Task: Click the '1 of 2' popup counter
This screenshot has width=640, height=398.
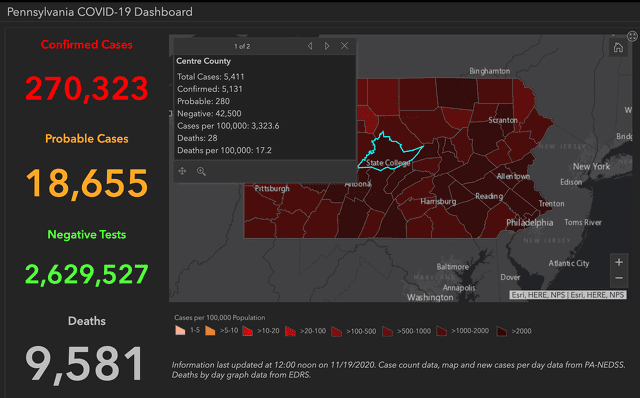Action: tap(242, 46)
